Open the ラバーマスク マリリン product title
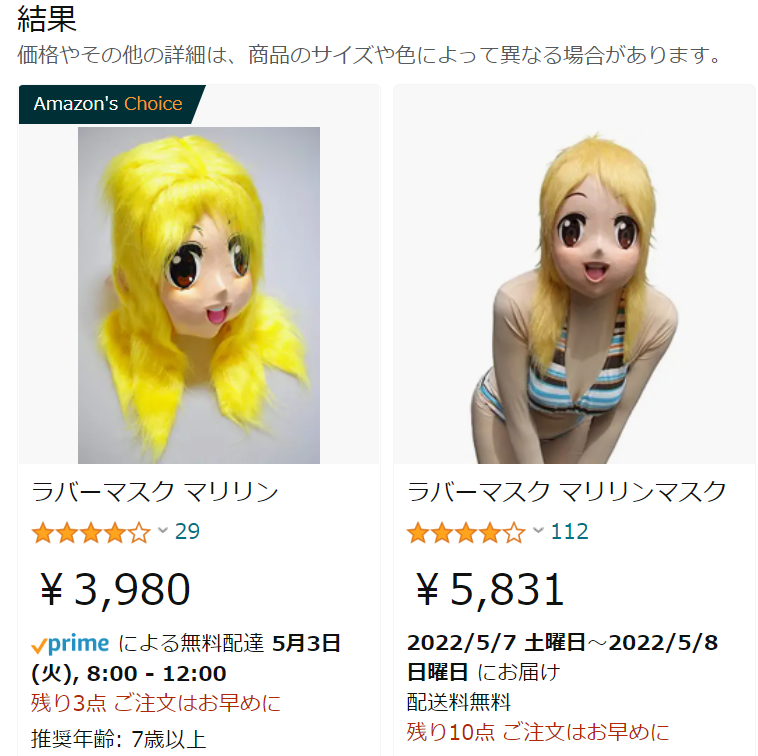Screen dimensions: 758x756 pyautogui.click(x=155, y=492)
